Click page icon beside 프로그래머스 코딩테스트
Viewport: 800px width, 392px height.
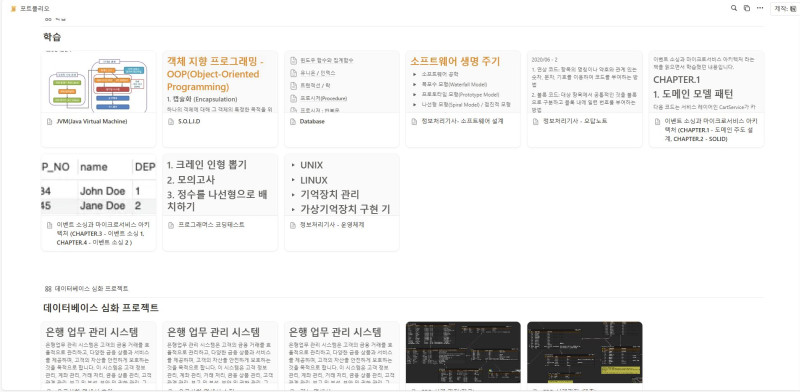[x=171, y=225]
